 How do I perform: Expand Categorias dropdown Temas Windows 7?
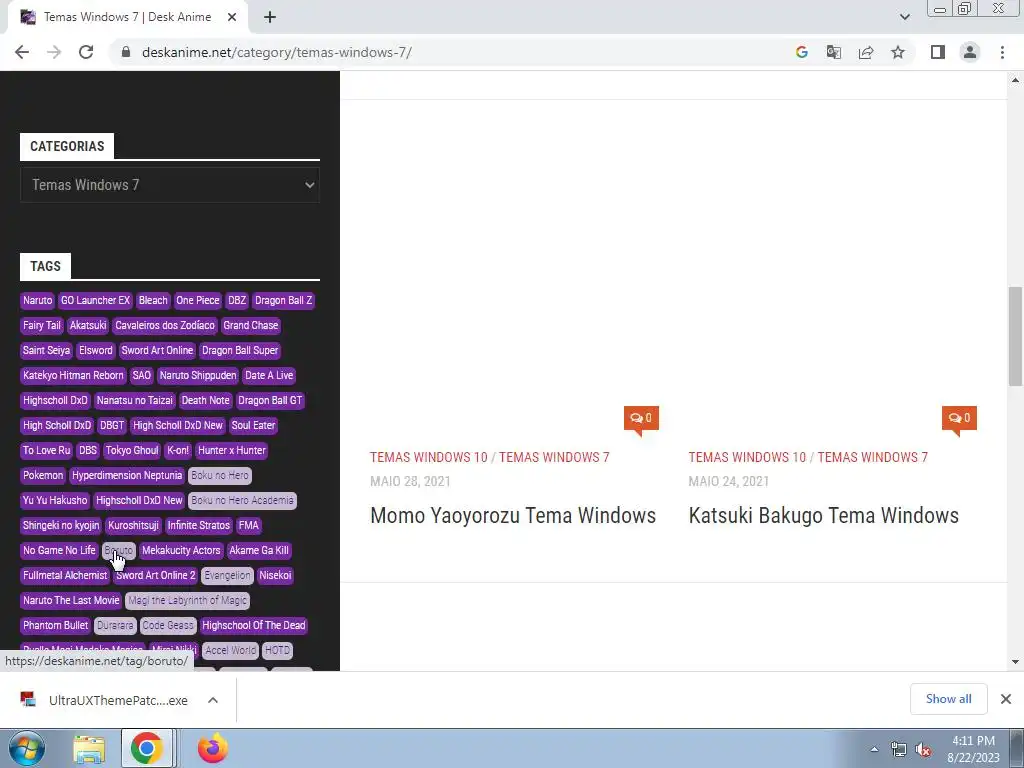(170, 185)
